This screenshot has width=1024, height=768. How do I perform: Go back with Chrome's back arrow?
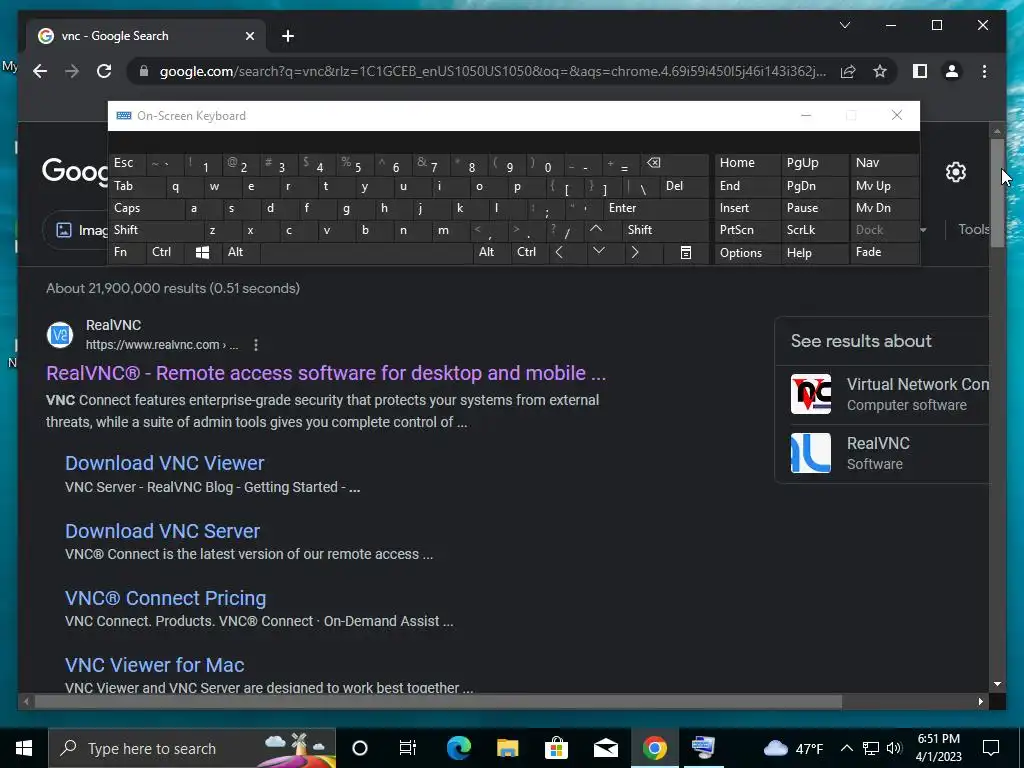[x=40, y=71]
